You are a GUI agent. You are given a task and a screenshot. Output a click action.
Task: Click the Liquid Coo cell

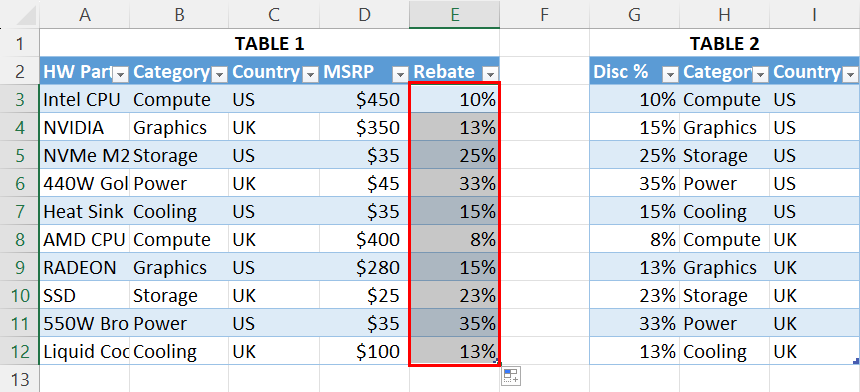[84, 351]
